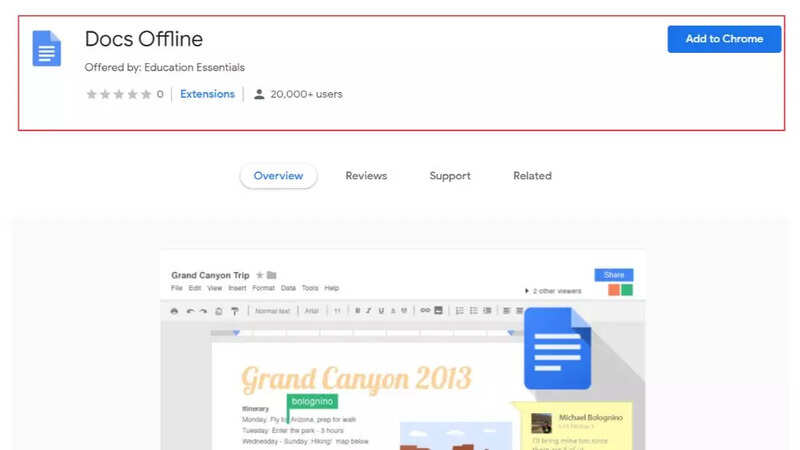This screenshot has height=450, width=800.
Task: Click the 20,000+ users text
Action: (x=306, y=94)
